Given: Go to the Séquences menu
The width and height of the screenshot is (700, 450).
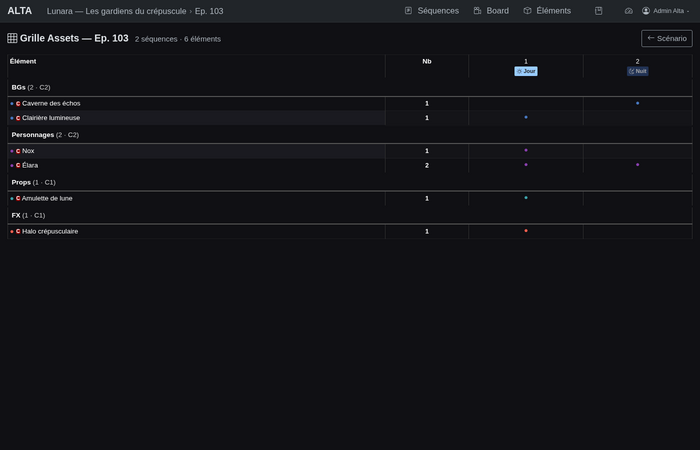Looking at the screenshot, I should (431, 11).
